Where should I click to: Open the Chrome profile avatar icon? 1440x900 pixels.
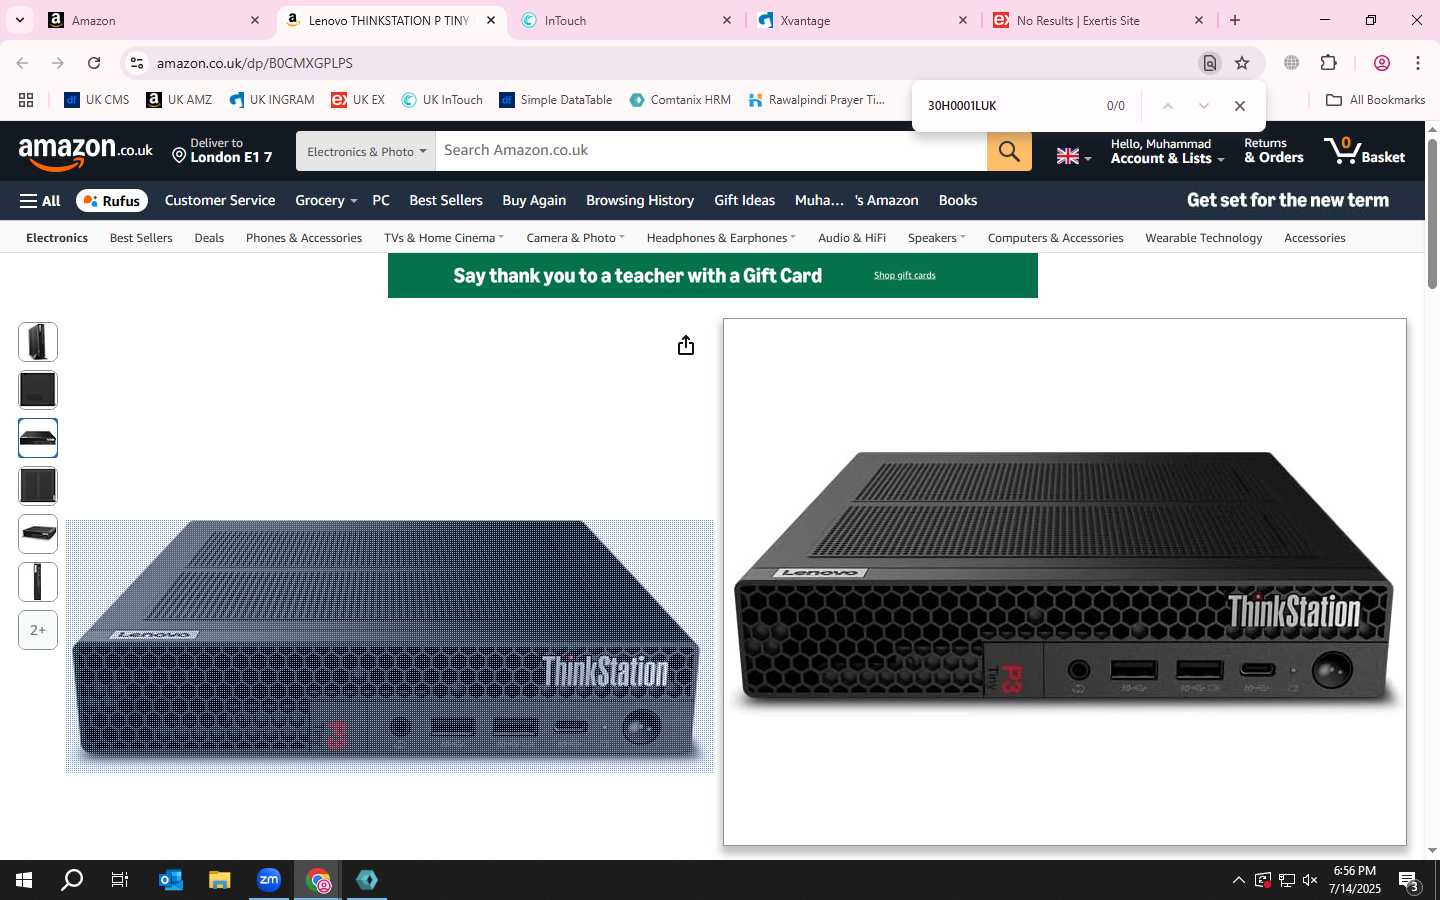(x=1382, y=63)
